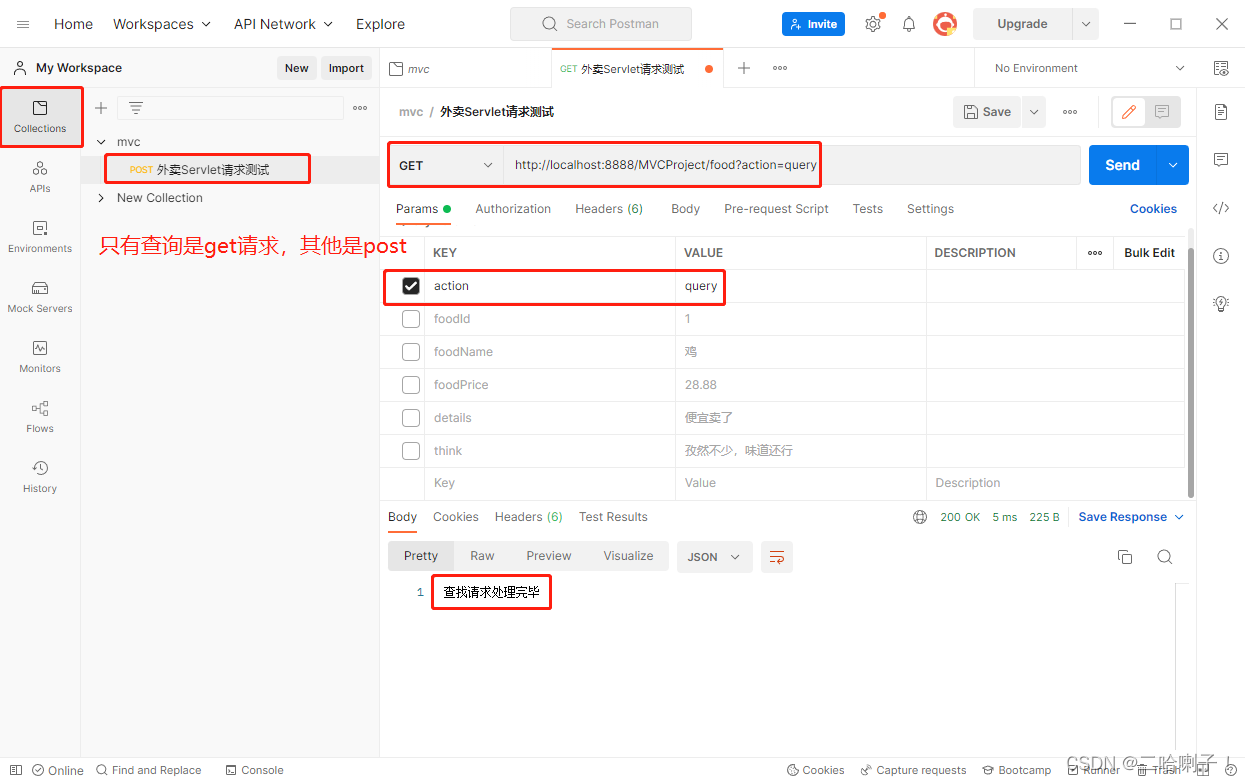Open environment quick look icon

[x=1221, y=68]
